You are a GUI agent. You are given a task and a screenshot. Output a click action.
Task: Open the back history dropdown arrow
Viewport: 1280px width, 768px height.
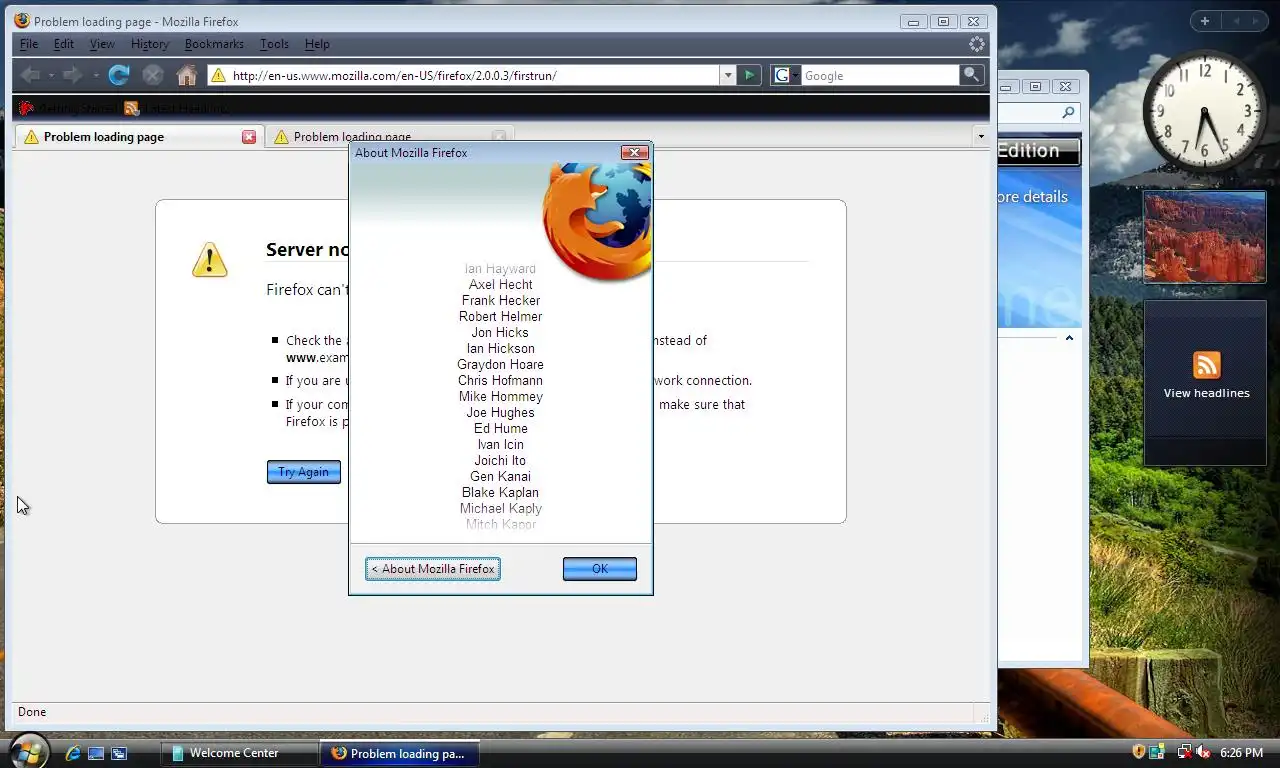(x=51, y=76)
